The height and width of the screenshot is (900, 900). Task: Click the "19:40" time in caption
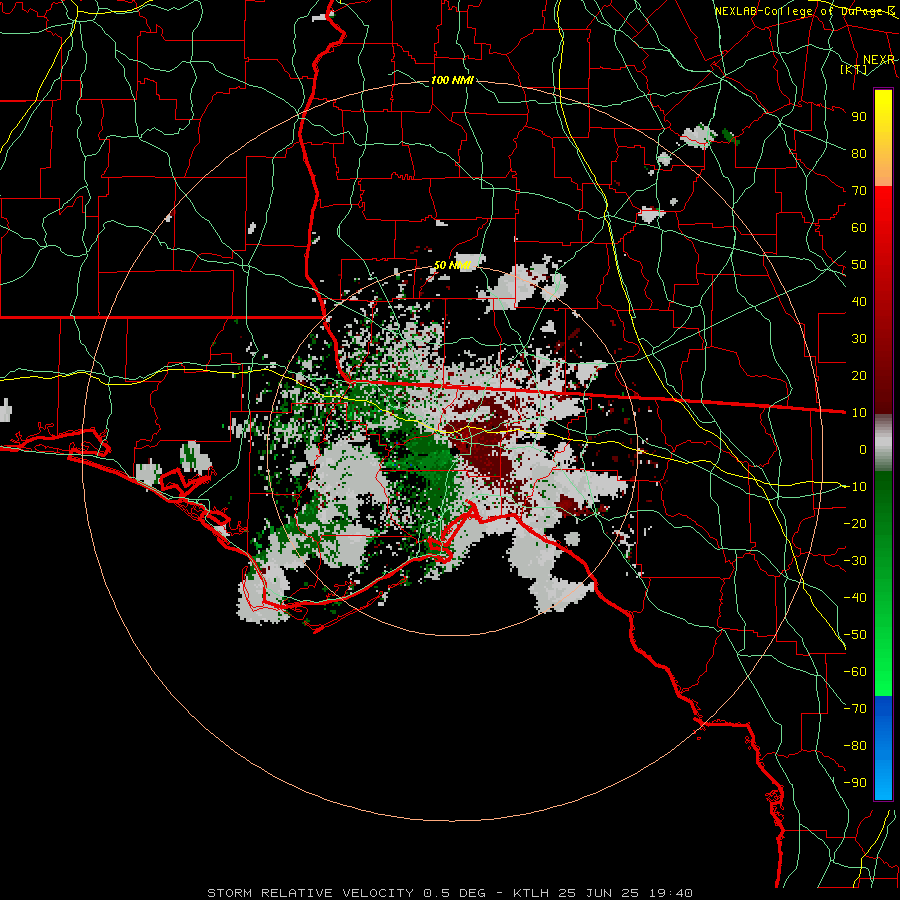tap(670, 893)
